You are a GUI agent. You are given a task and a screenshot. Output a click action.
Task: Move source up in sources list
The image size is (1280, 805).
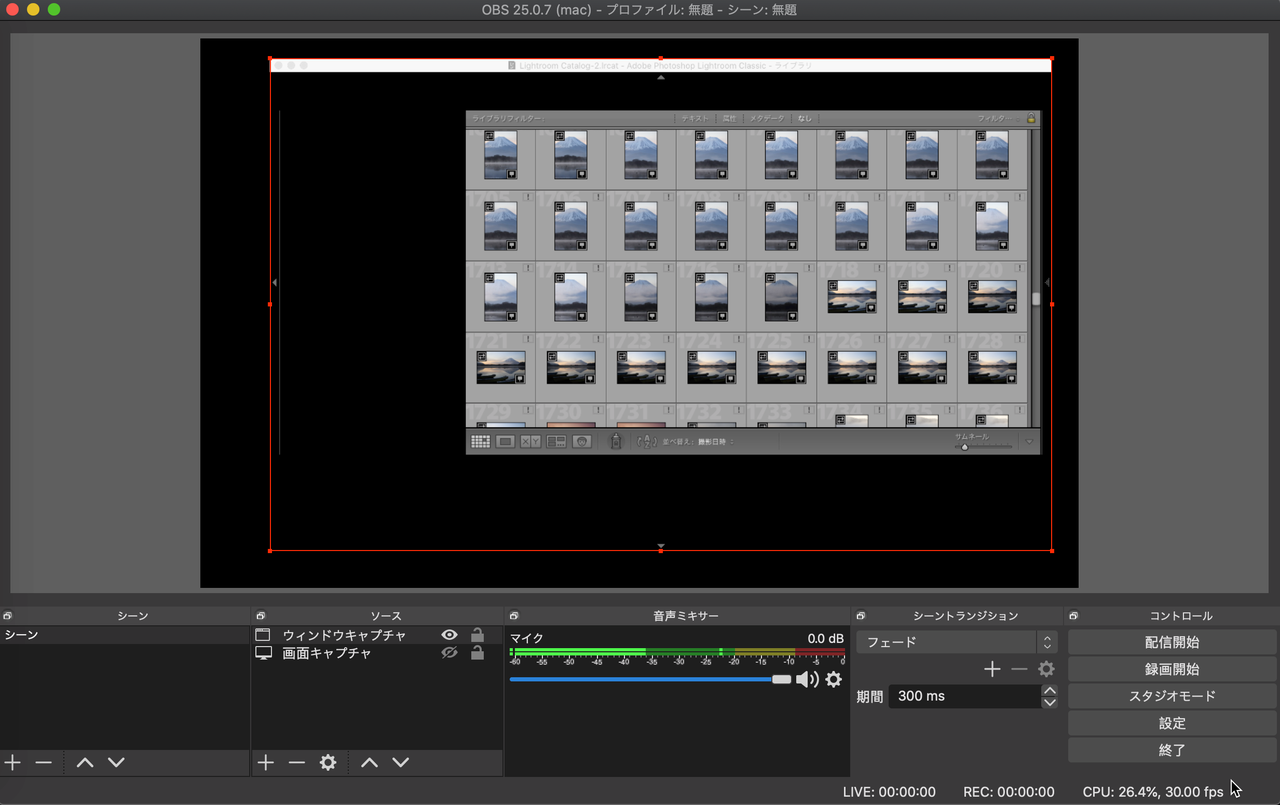(x=369, y=762)
